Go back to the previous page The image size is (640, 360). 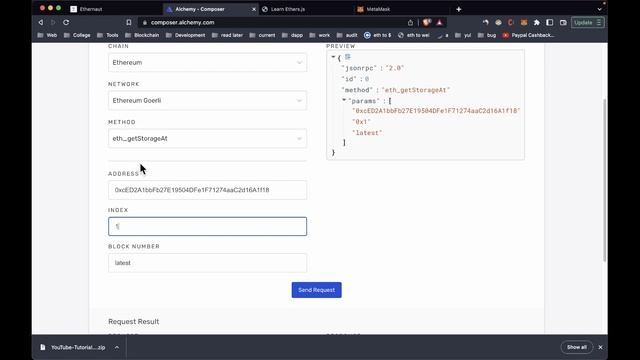coord(41,22)
